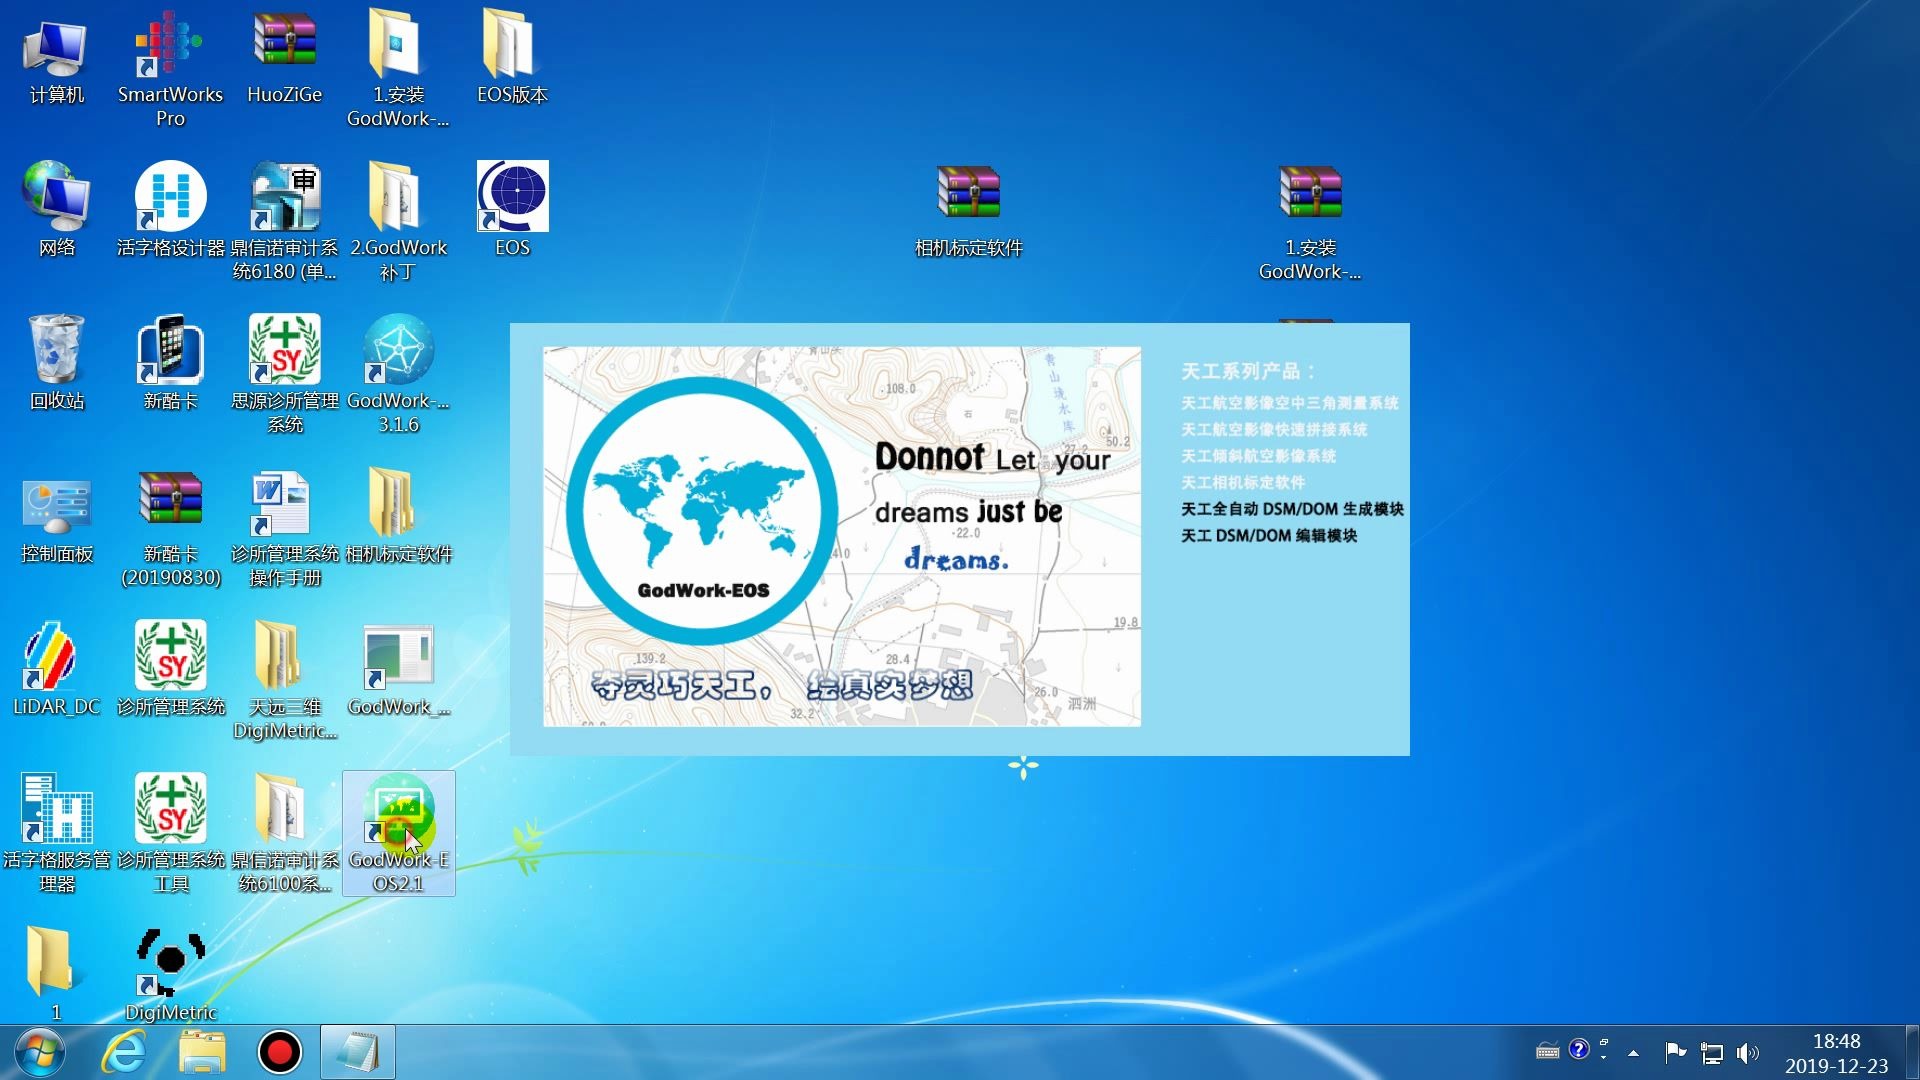Select the folder named 1
The width and height of the screenshot is (1920, 1080).
point(52,972)
